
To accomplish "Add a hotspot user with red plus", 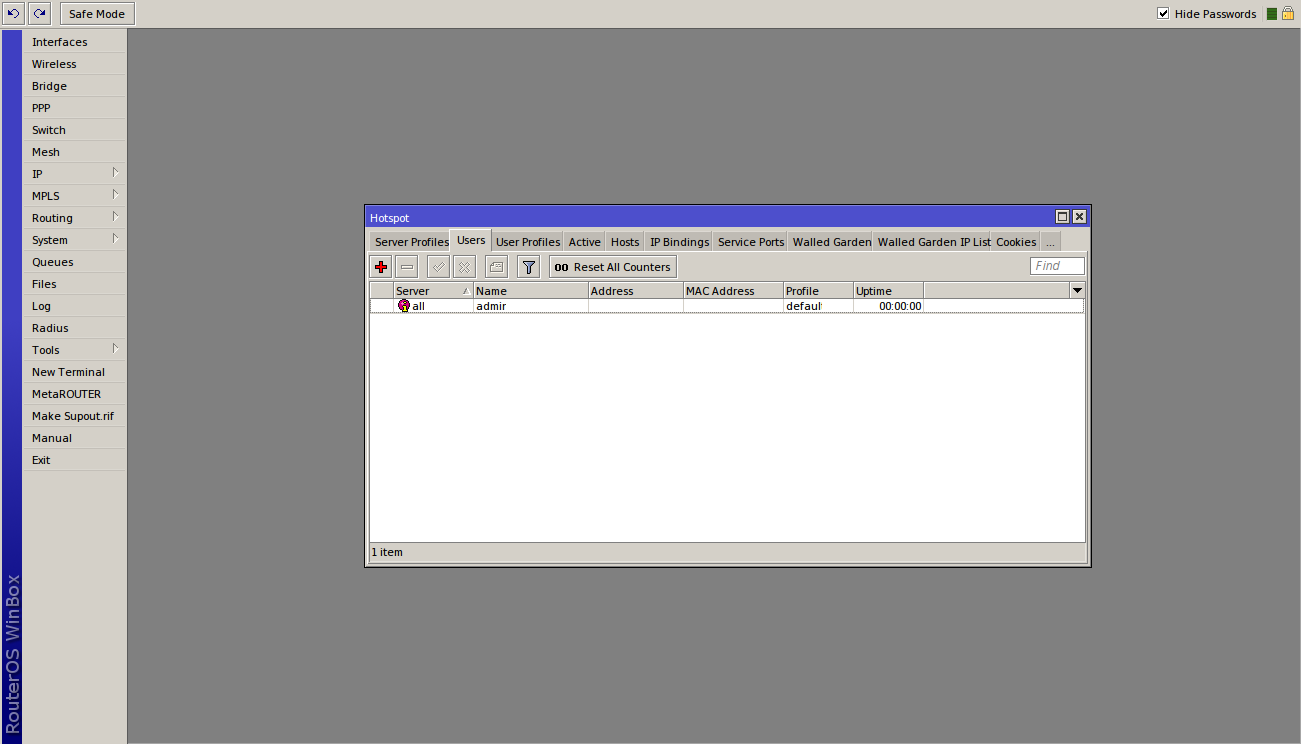I will (x=380, y=267).
